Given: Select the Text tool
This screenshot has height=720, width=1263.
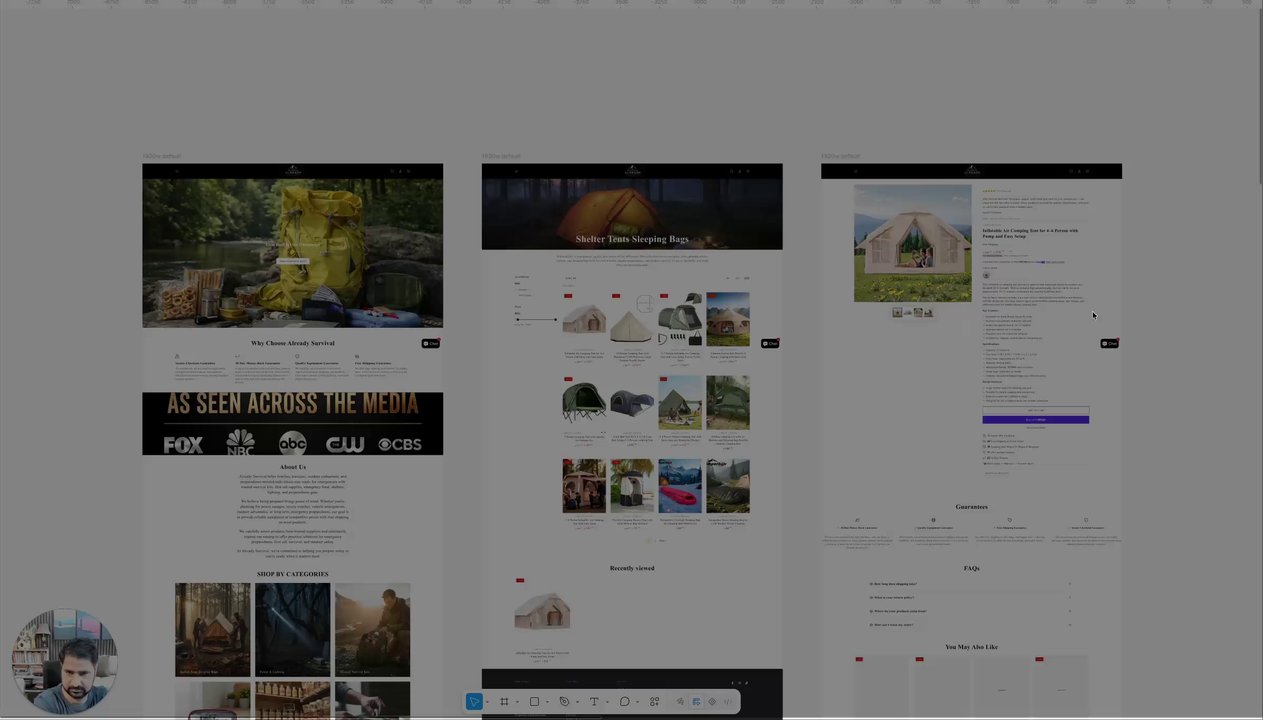Looking at the screenshot, I should click(x=594, y=701).
